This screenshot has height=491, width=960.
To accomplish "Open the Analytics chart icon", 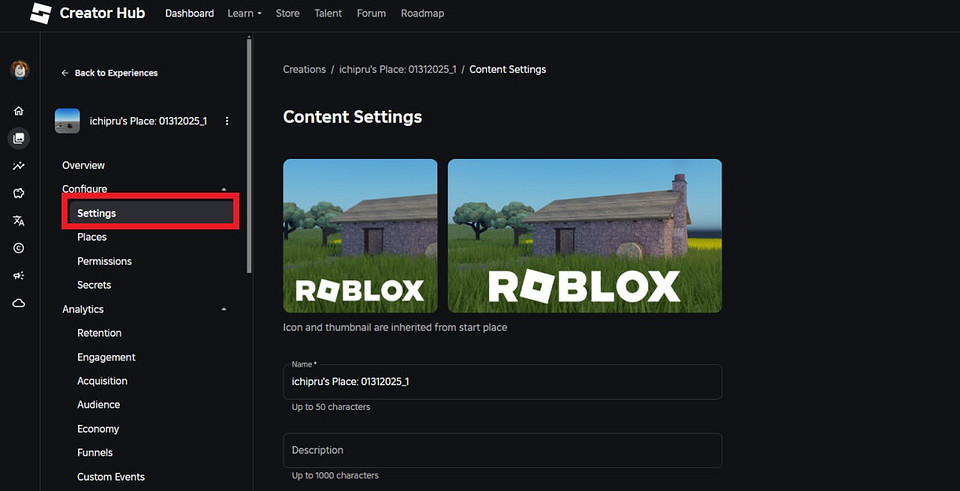I will pos(19,166).
